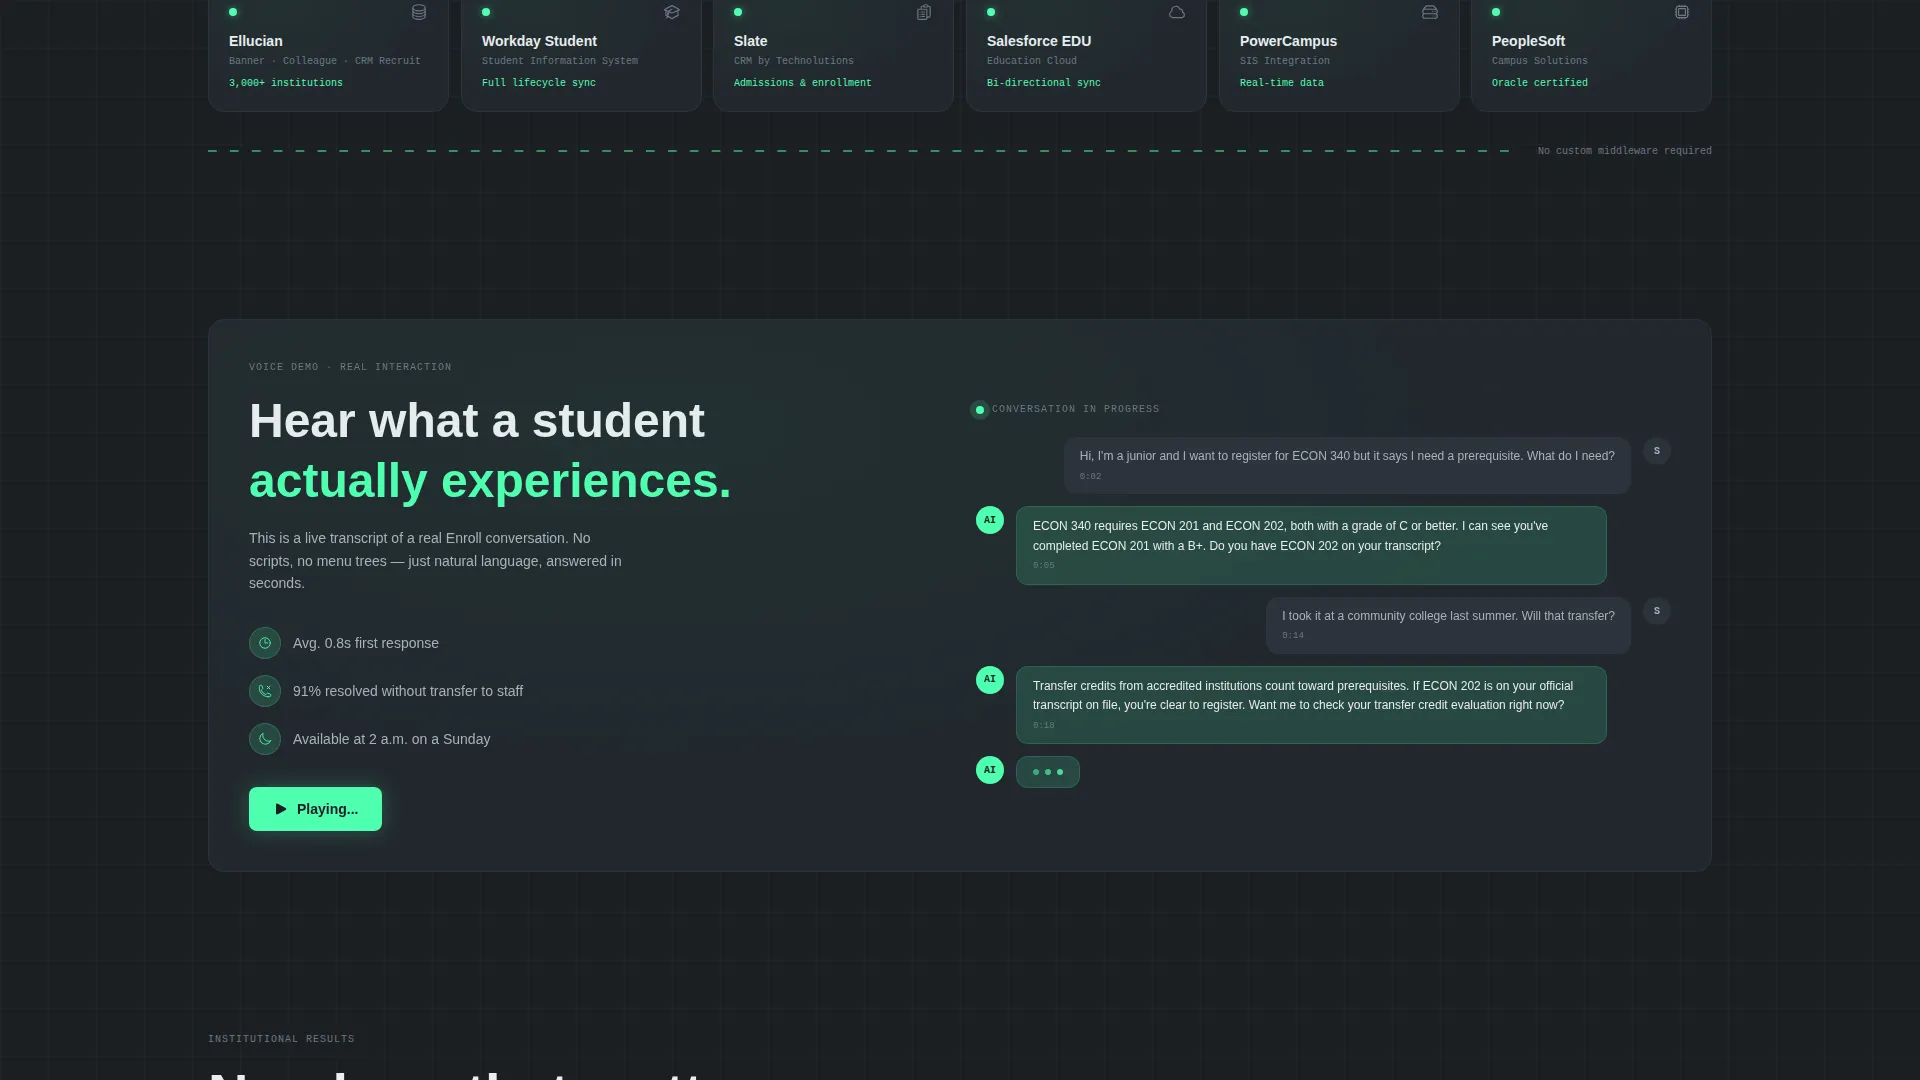Click the '3,000+ institutions' text
The width and height of the screenshot is (1920, 1080).
click(x=286, y=83)
